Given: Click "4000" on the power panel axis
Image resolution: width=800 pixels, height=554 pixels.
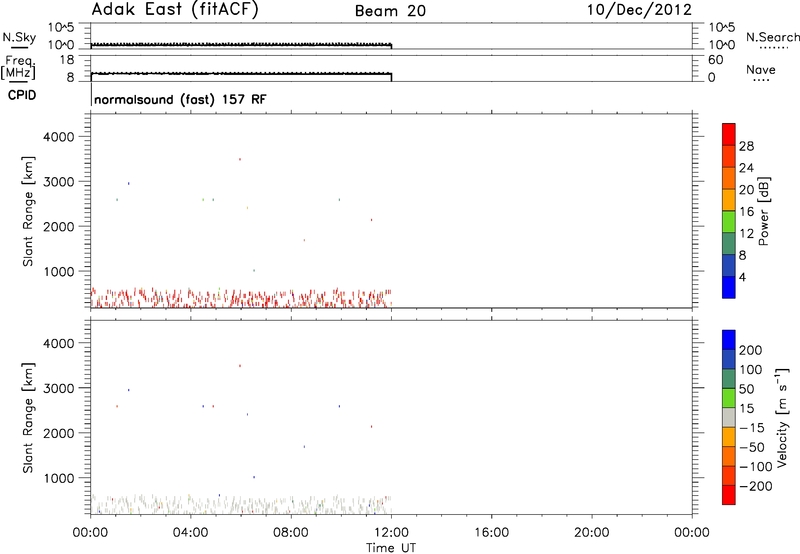Looking at the screenshot, I should pos(58,137).
